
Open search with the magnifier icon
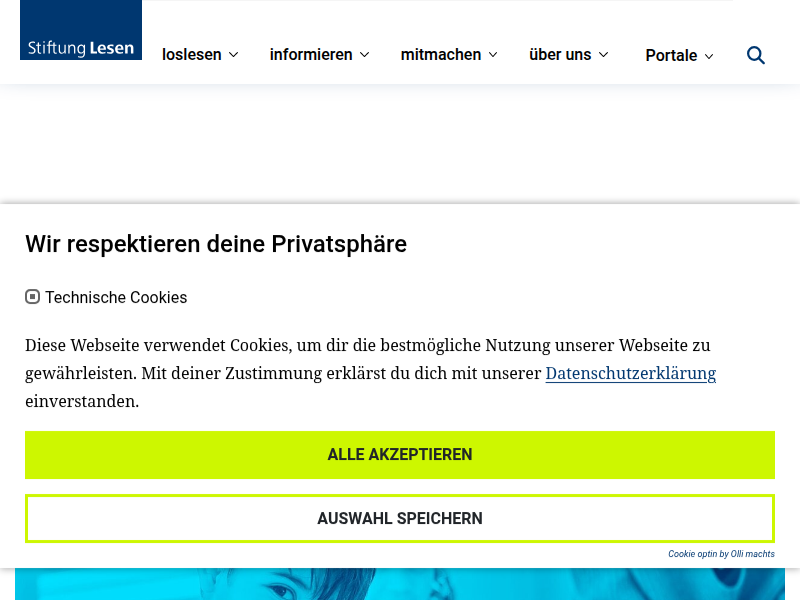click(756, 55)
